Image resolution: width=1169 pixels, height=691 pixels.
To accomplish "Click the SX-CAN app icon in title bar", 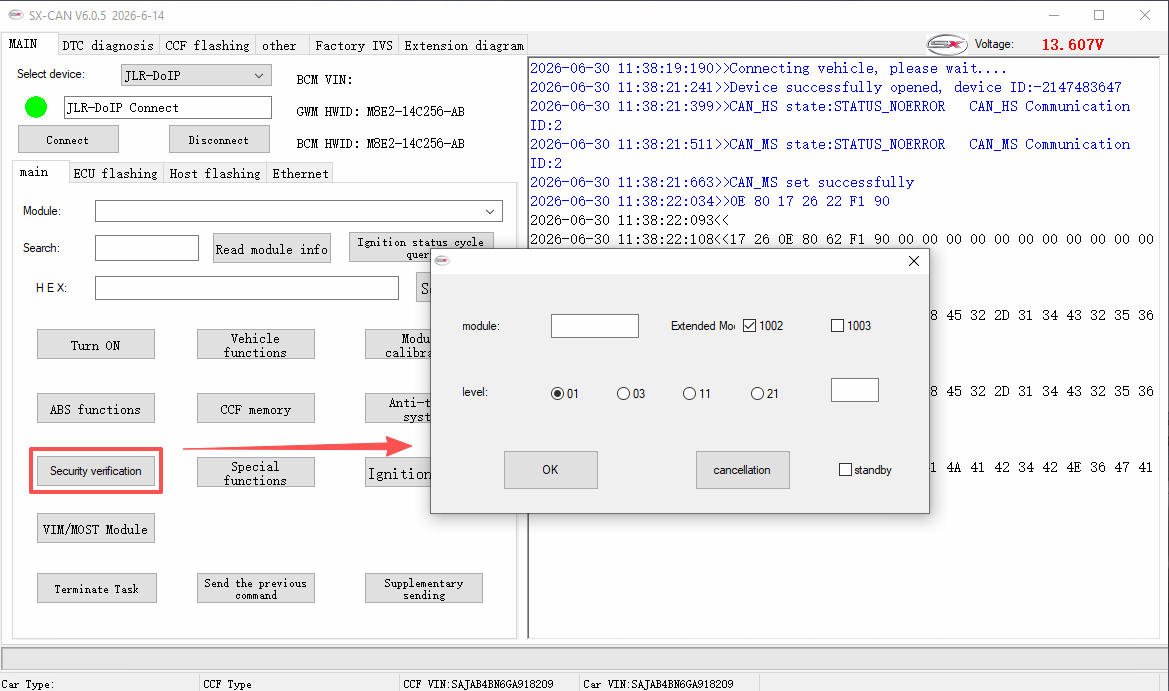I will [x=15, y=15].
